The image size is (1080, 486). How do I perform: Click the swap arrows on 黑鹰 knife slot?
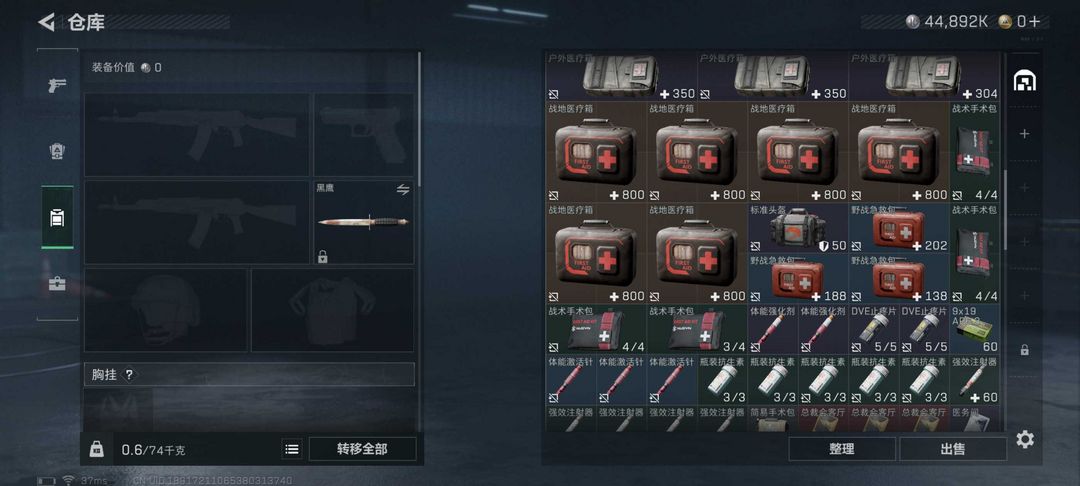click(x=403, y=189)
